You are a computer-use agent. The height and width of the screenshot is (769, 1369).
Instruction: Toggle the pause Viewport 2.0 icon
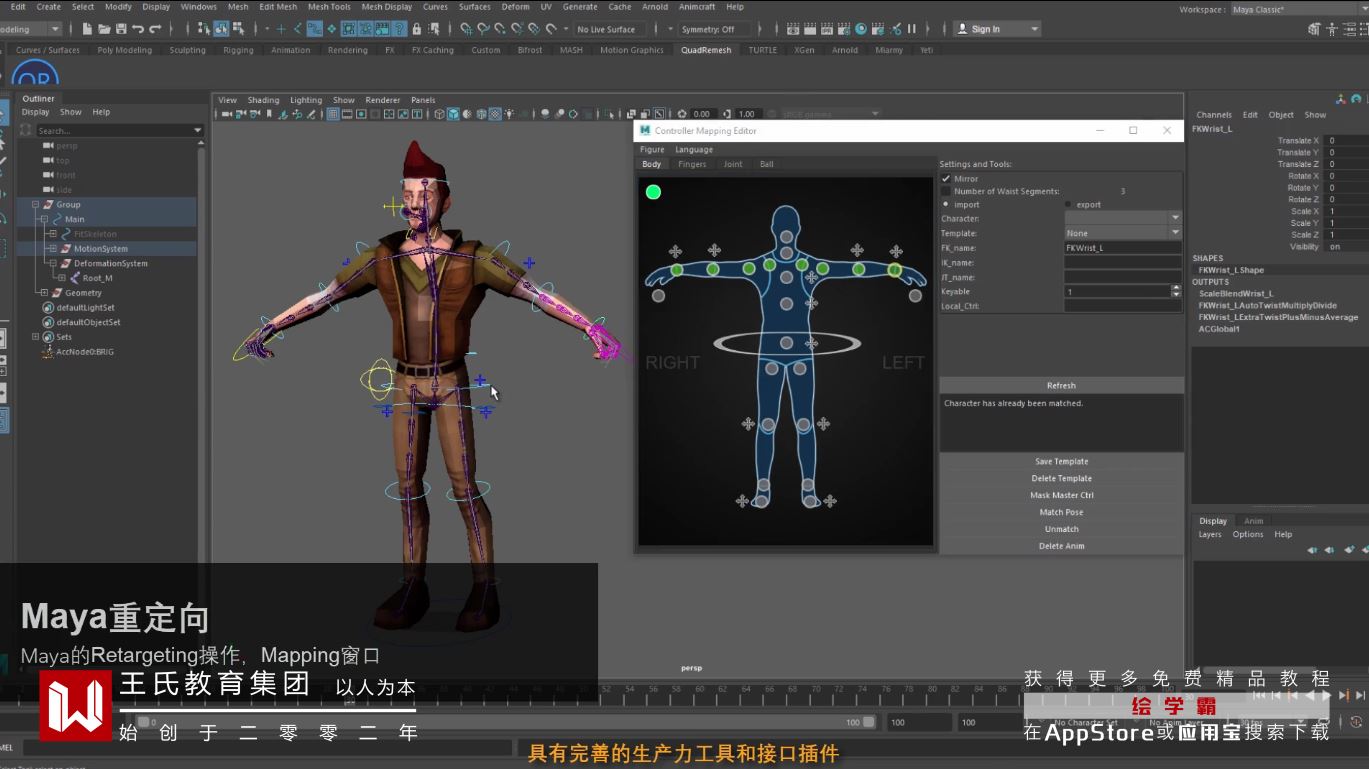click(x=911, y=29)
